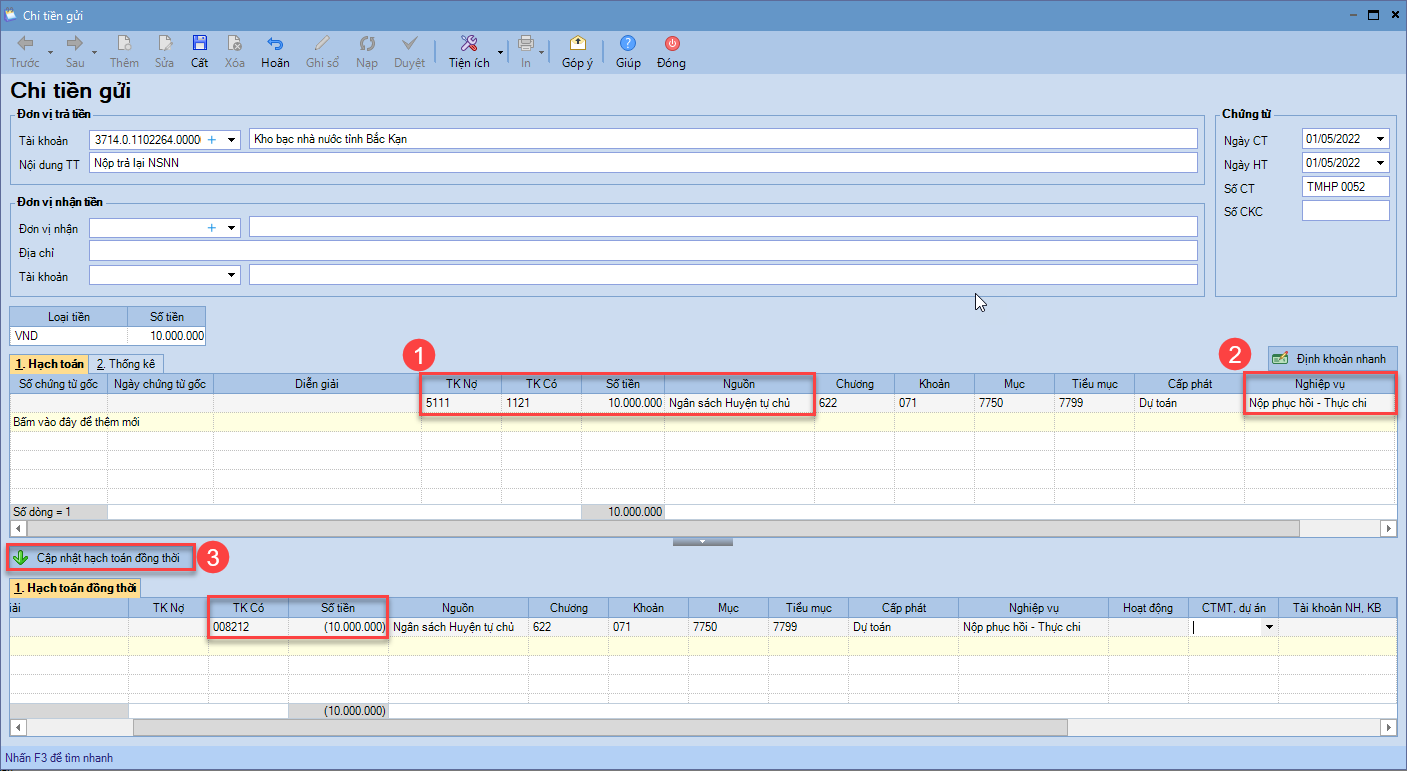This screenshot has height=771, width=1407.
Task: Click the Tiểu mục cell 7799 in upper grid
Action: click(x=1094, y=403)
